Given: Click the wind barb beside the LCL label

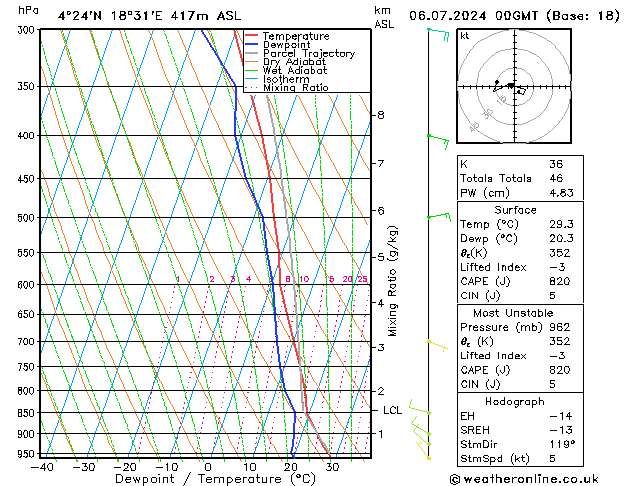Looking at the screenshot, I should 420,410.
